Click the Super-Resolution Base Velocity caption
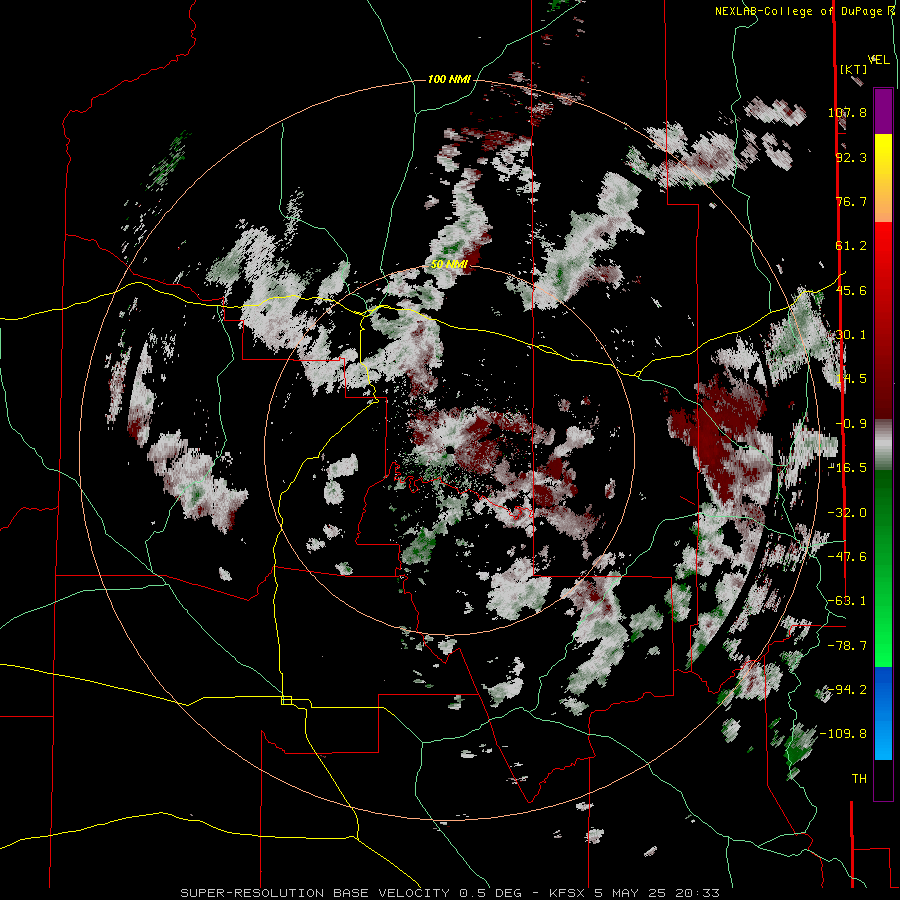The width and height of the screenshot is (900, 900). coord(449,893)
